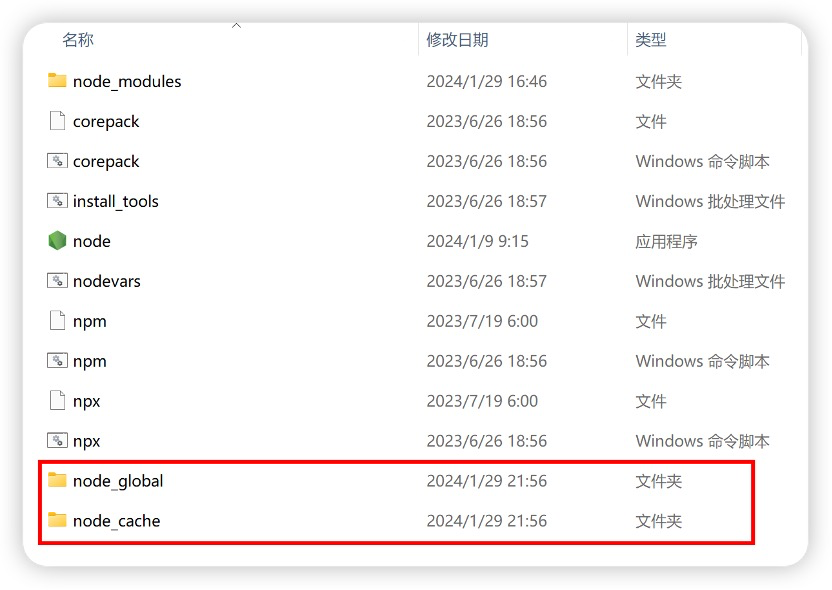Click the plain npm file icon
Image resolution: width=832 pixels, height=590 pixels.
pyautogui.click(x=57, y=320)
